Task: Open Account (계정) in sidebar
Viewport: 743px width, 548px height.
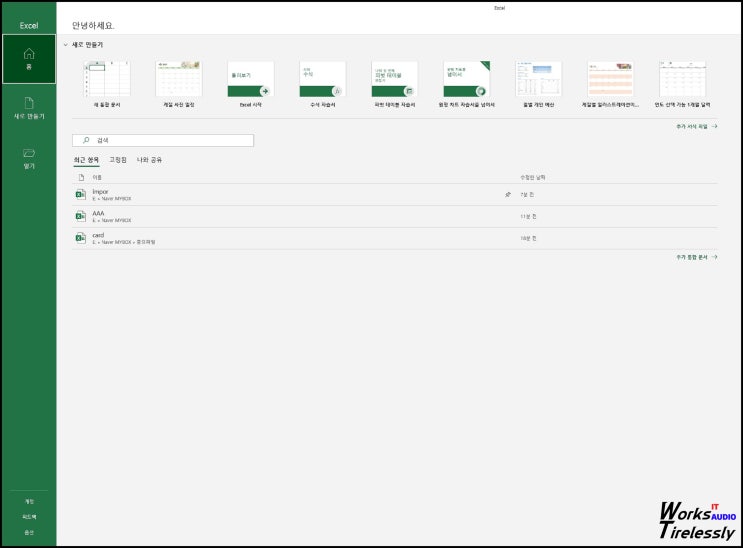Action: pos(29,501)
